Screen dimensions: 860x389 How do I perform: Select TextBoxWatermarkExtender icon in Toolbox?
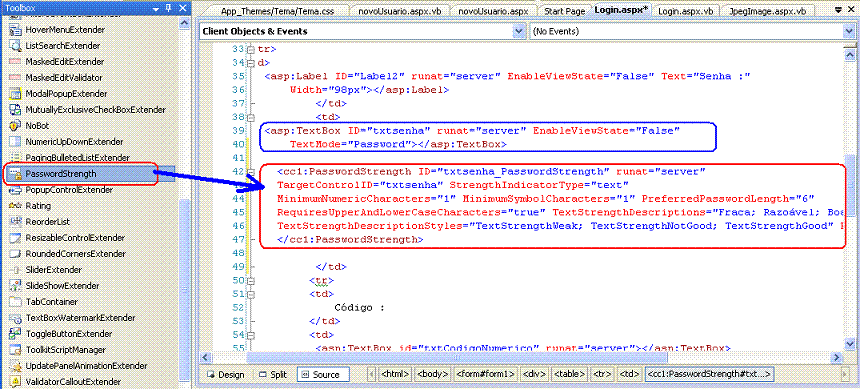(x=15, y=318)
